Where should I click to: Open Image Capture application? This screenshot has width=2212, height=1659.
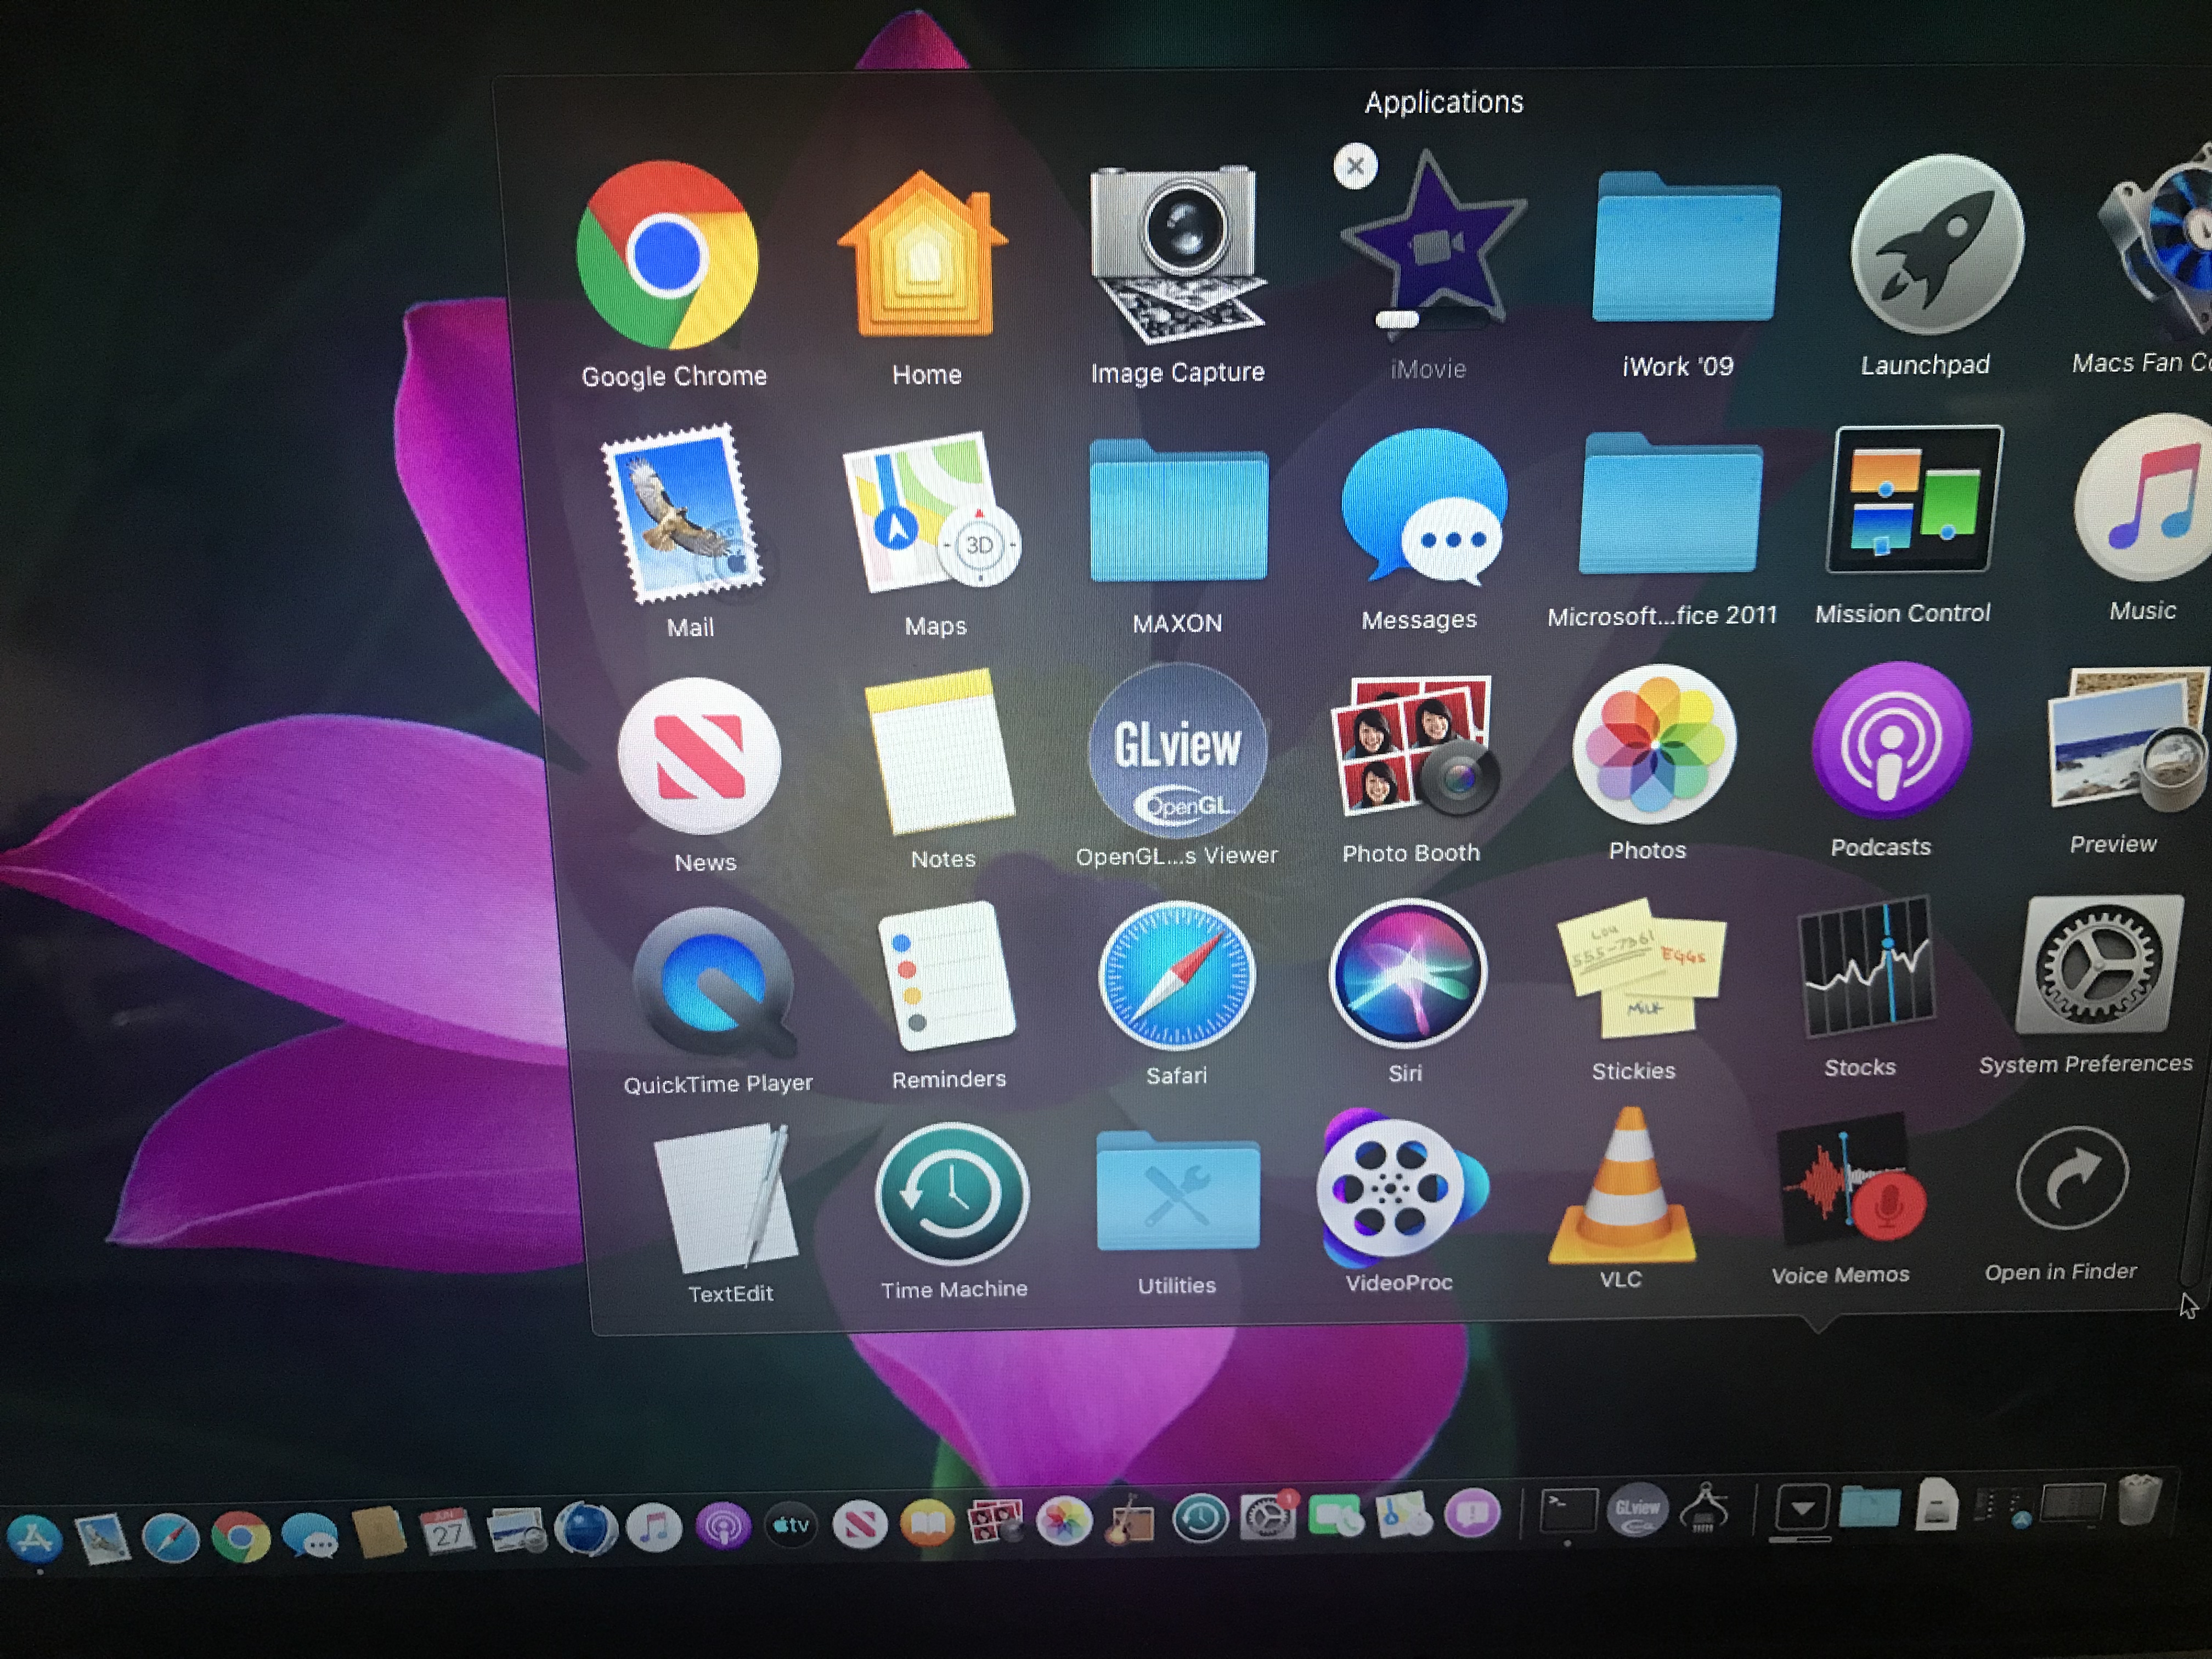click(x=1177, y=254)
